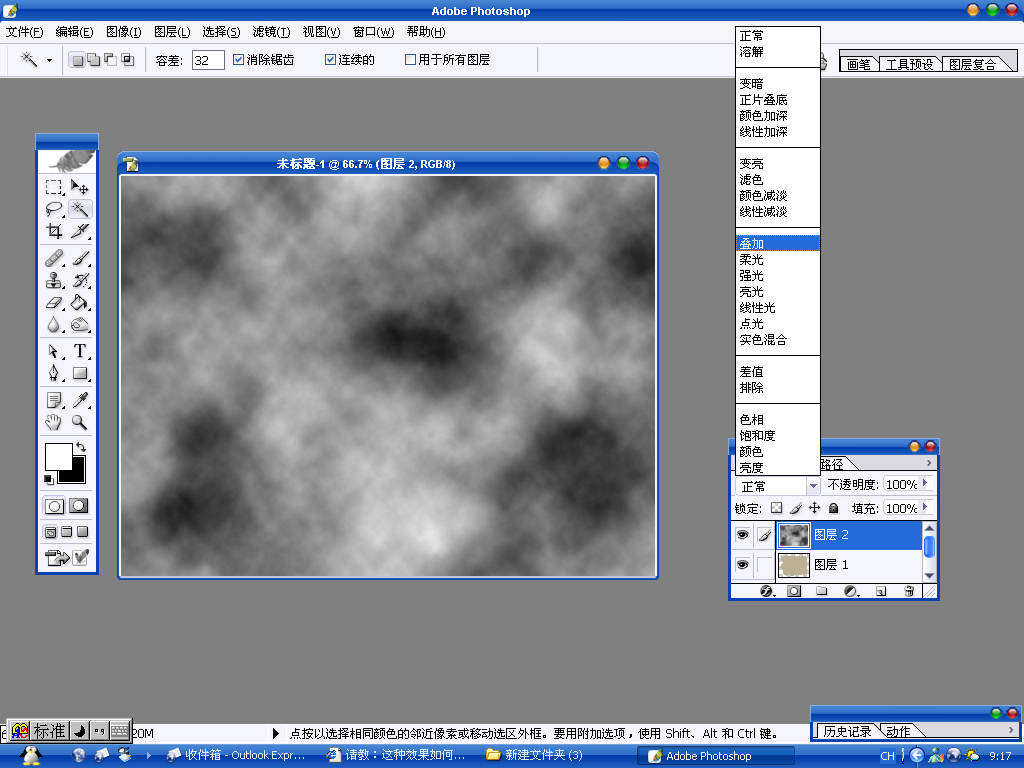Viewport: 1024px width, 768px height.
Task: Select the Slice tool
Action: click(x=80, y=231)
